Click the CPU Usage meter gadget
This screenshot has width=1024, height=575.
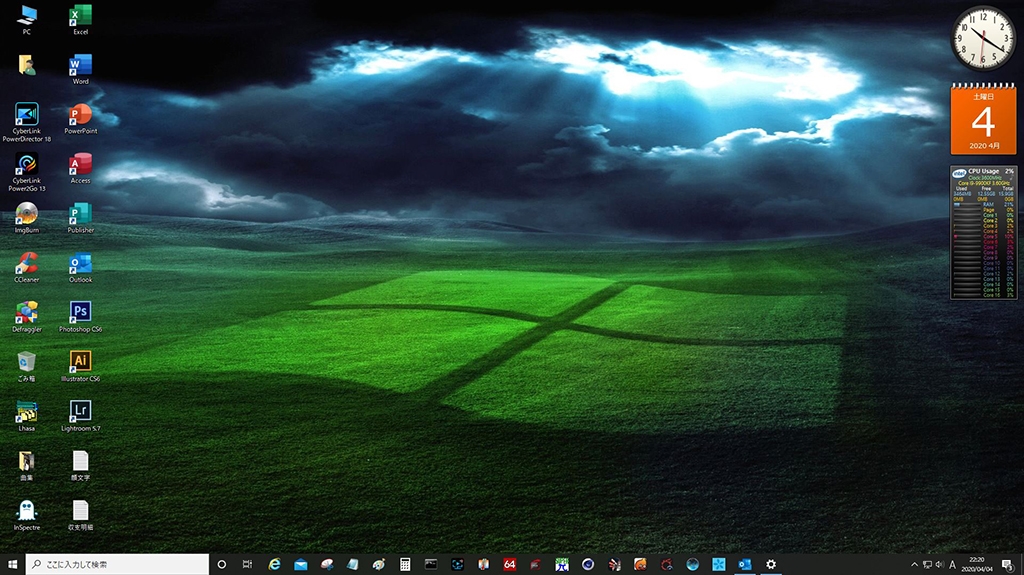point(984,232)
